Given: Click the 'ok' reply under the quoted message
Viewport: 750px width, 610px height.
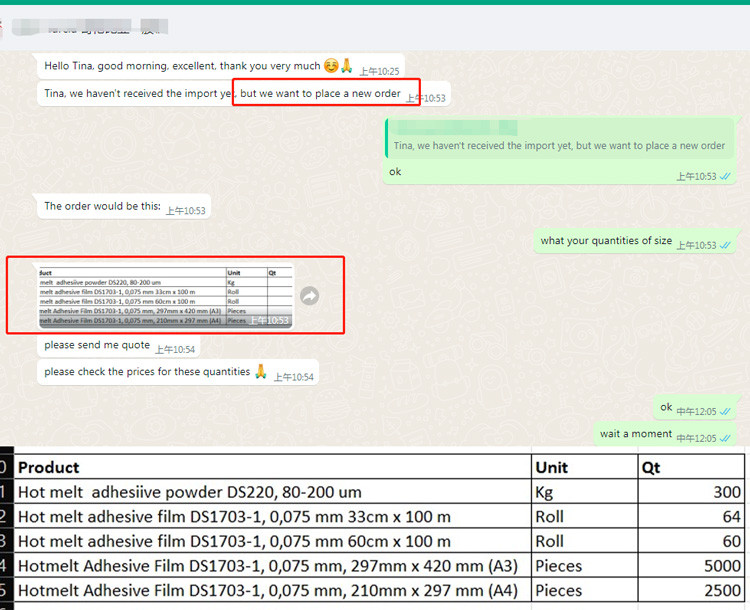Looking at the screenshot, I should tap(395, 172).
